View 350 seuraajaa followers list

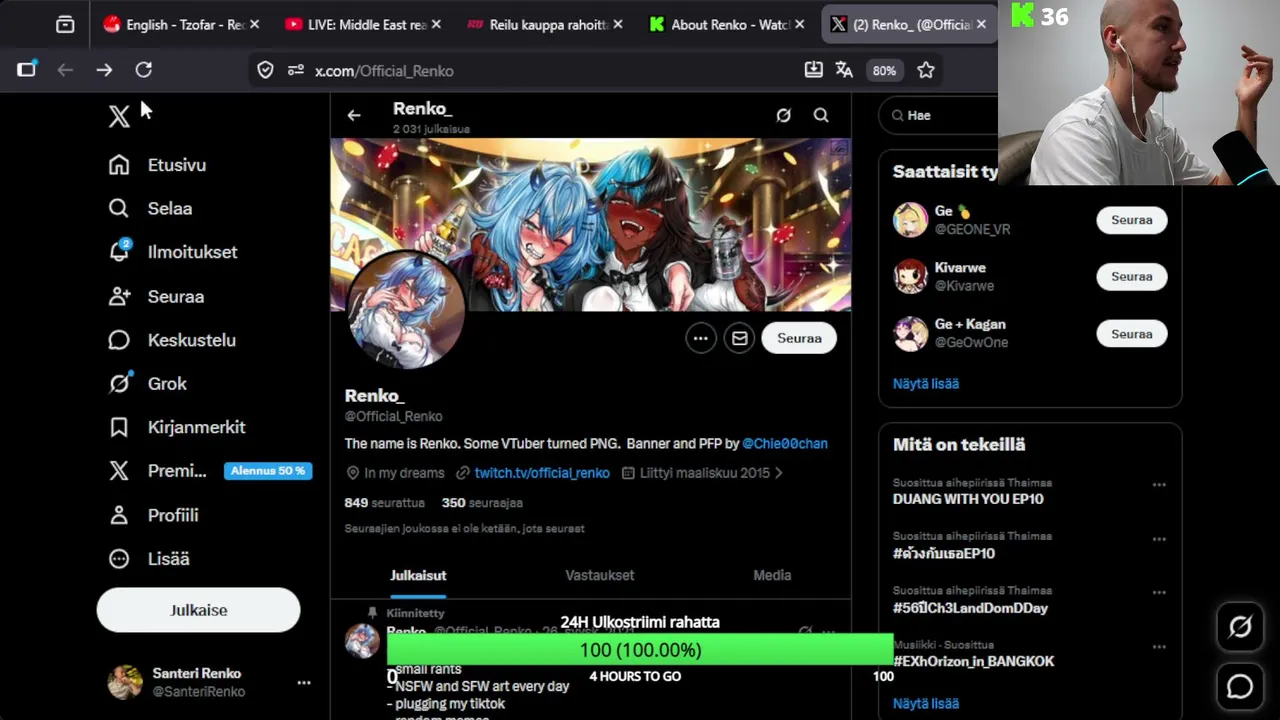point(482,503)
